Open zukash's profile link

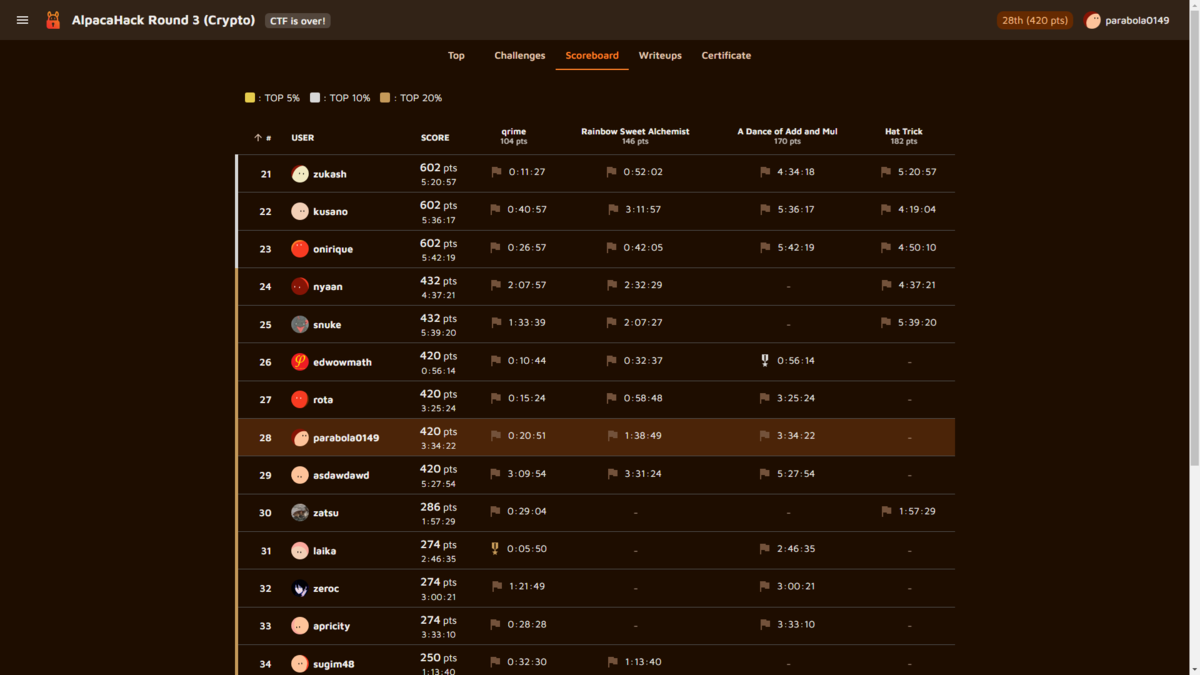[x=330, y=174]
